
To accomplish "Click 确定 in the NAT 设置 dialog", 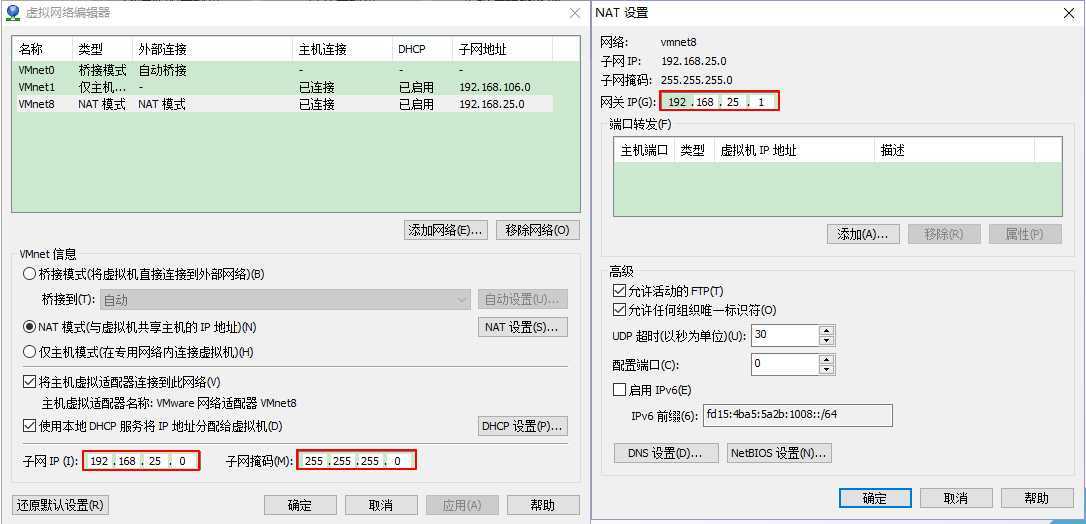I will 875,498.
